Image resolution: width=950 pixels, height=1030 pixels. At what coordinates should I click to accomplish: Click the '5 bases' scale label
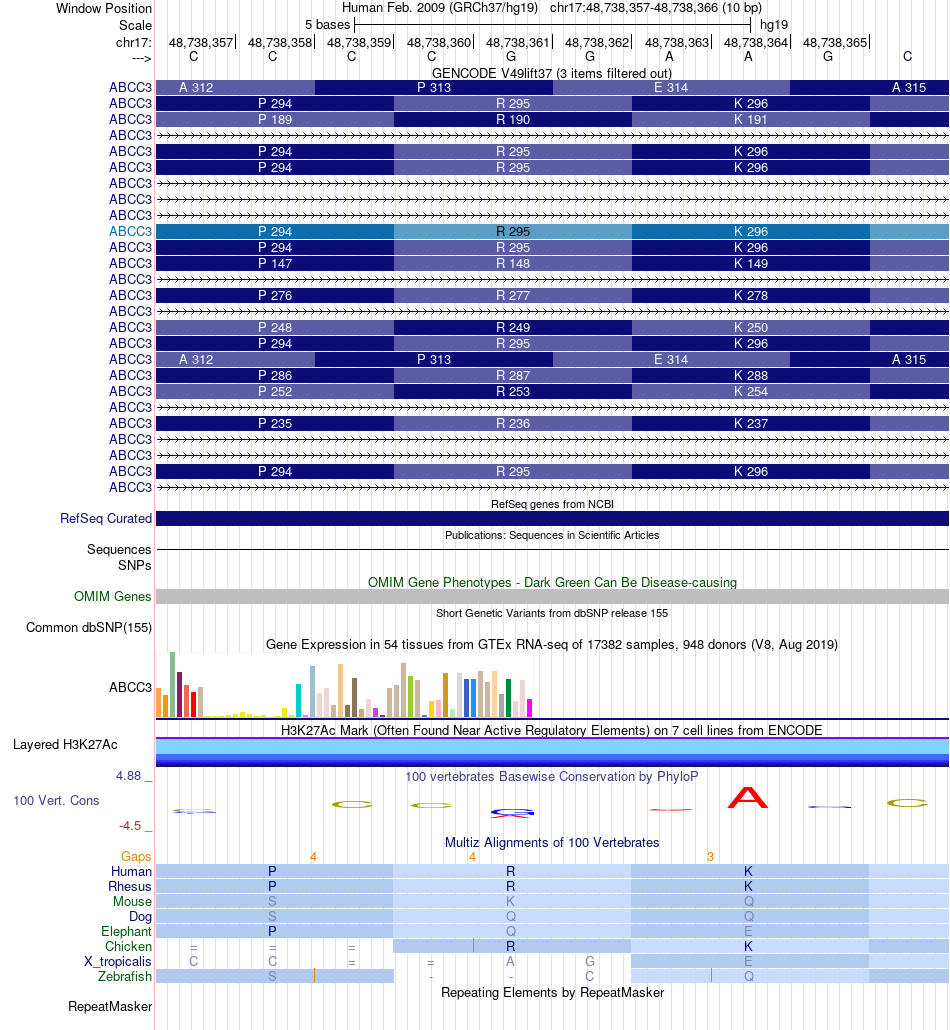coord(327,25)
